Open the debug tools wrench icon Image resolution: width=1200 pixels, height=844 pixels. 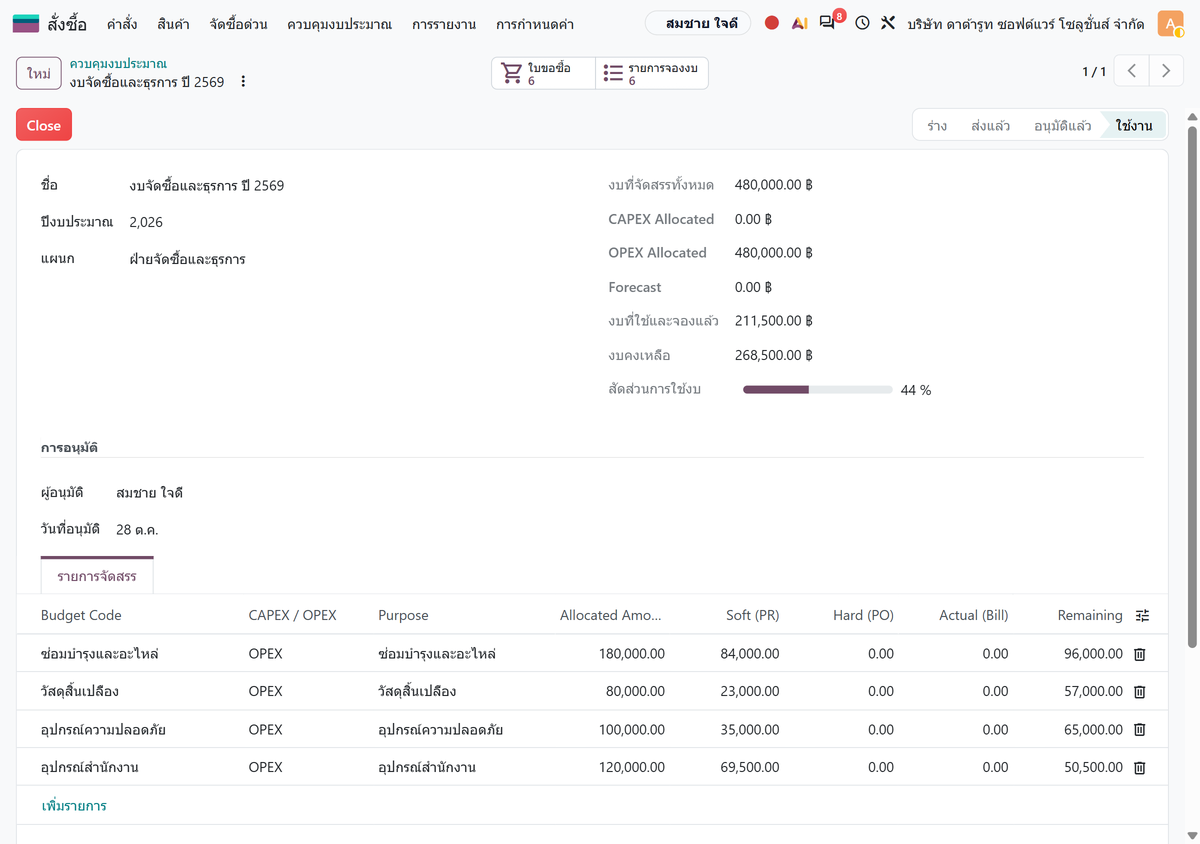pyautogui.click(x=888, y=23)
